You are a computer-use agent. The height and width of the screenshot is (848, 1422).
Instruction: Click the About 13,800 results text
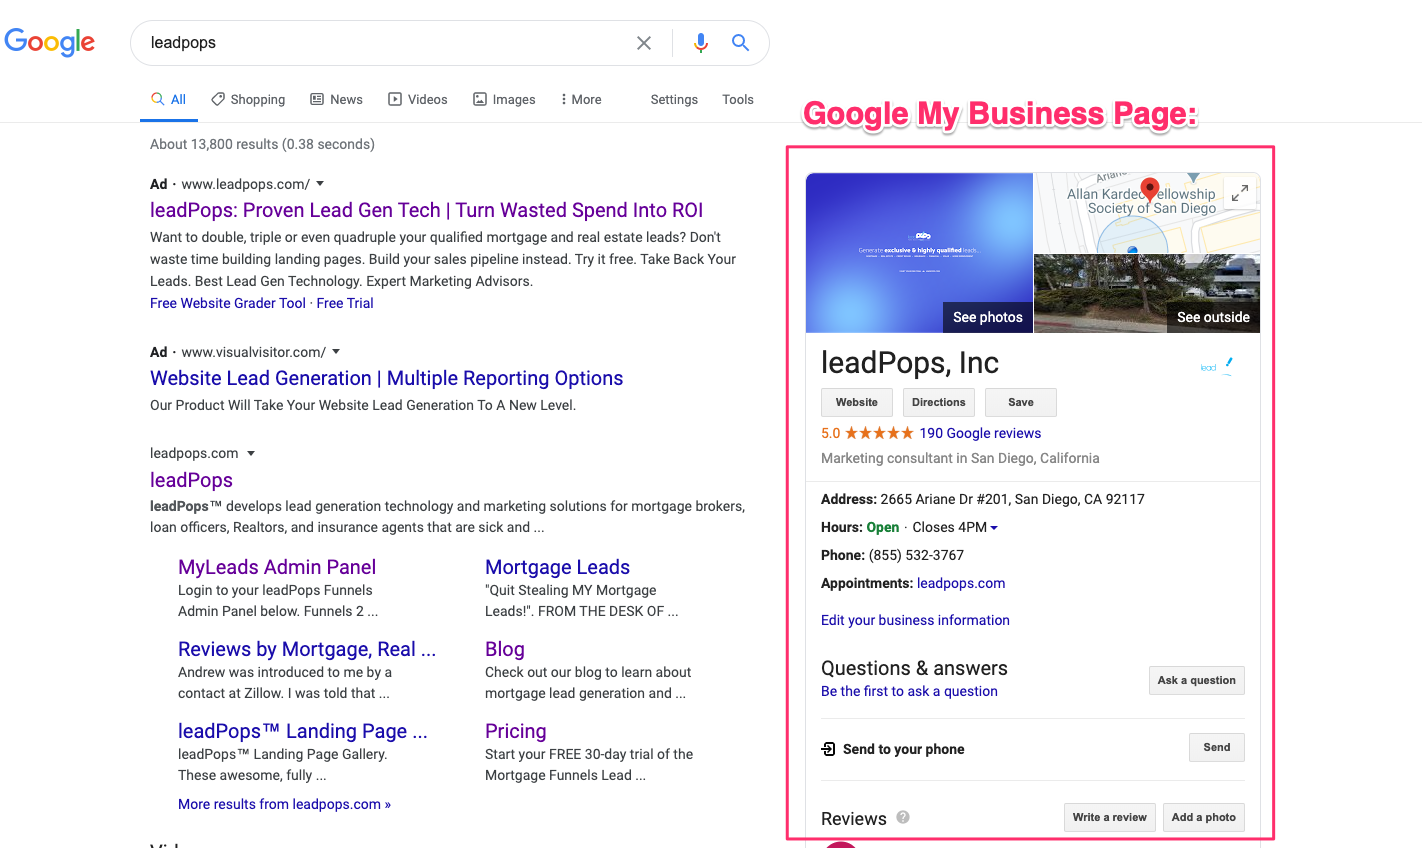[262, 144]
